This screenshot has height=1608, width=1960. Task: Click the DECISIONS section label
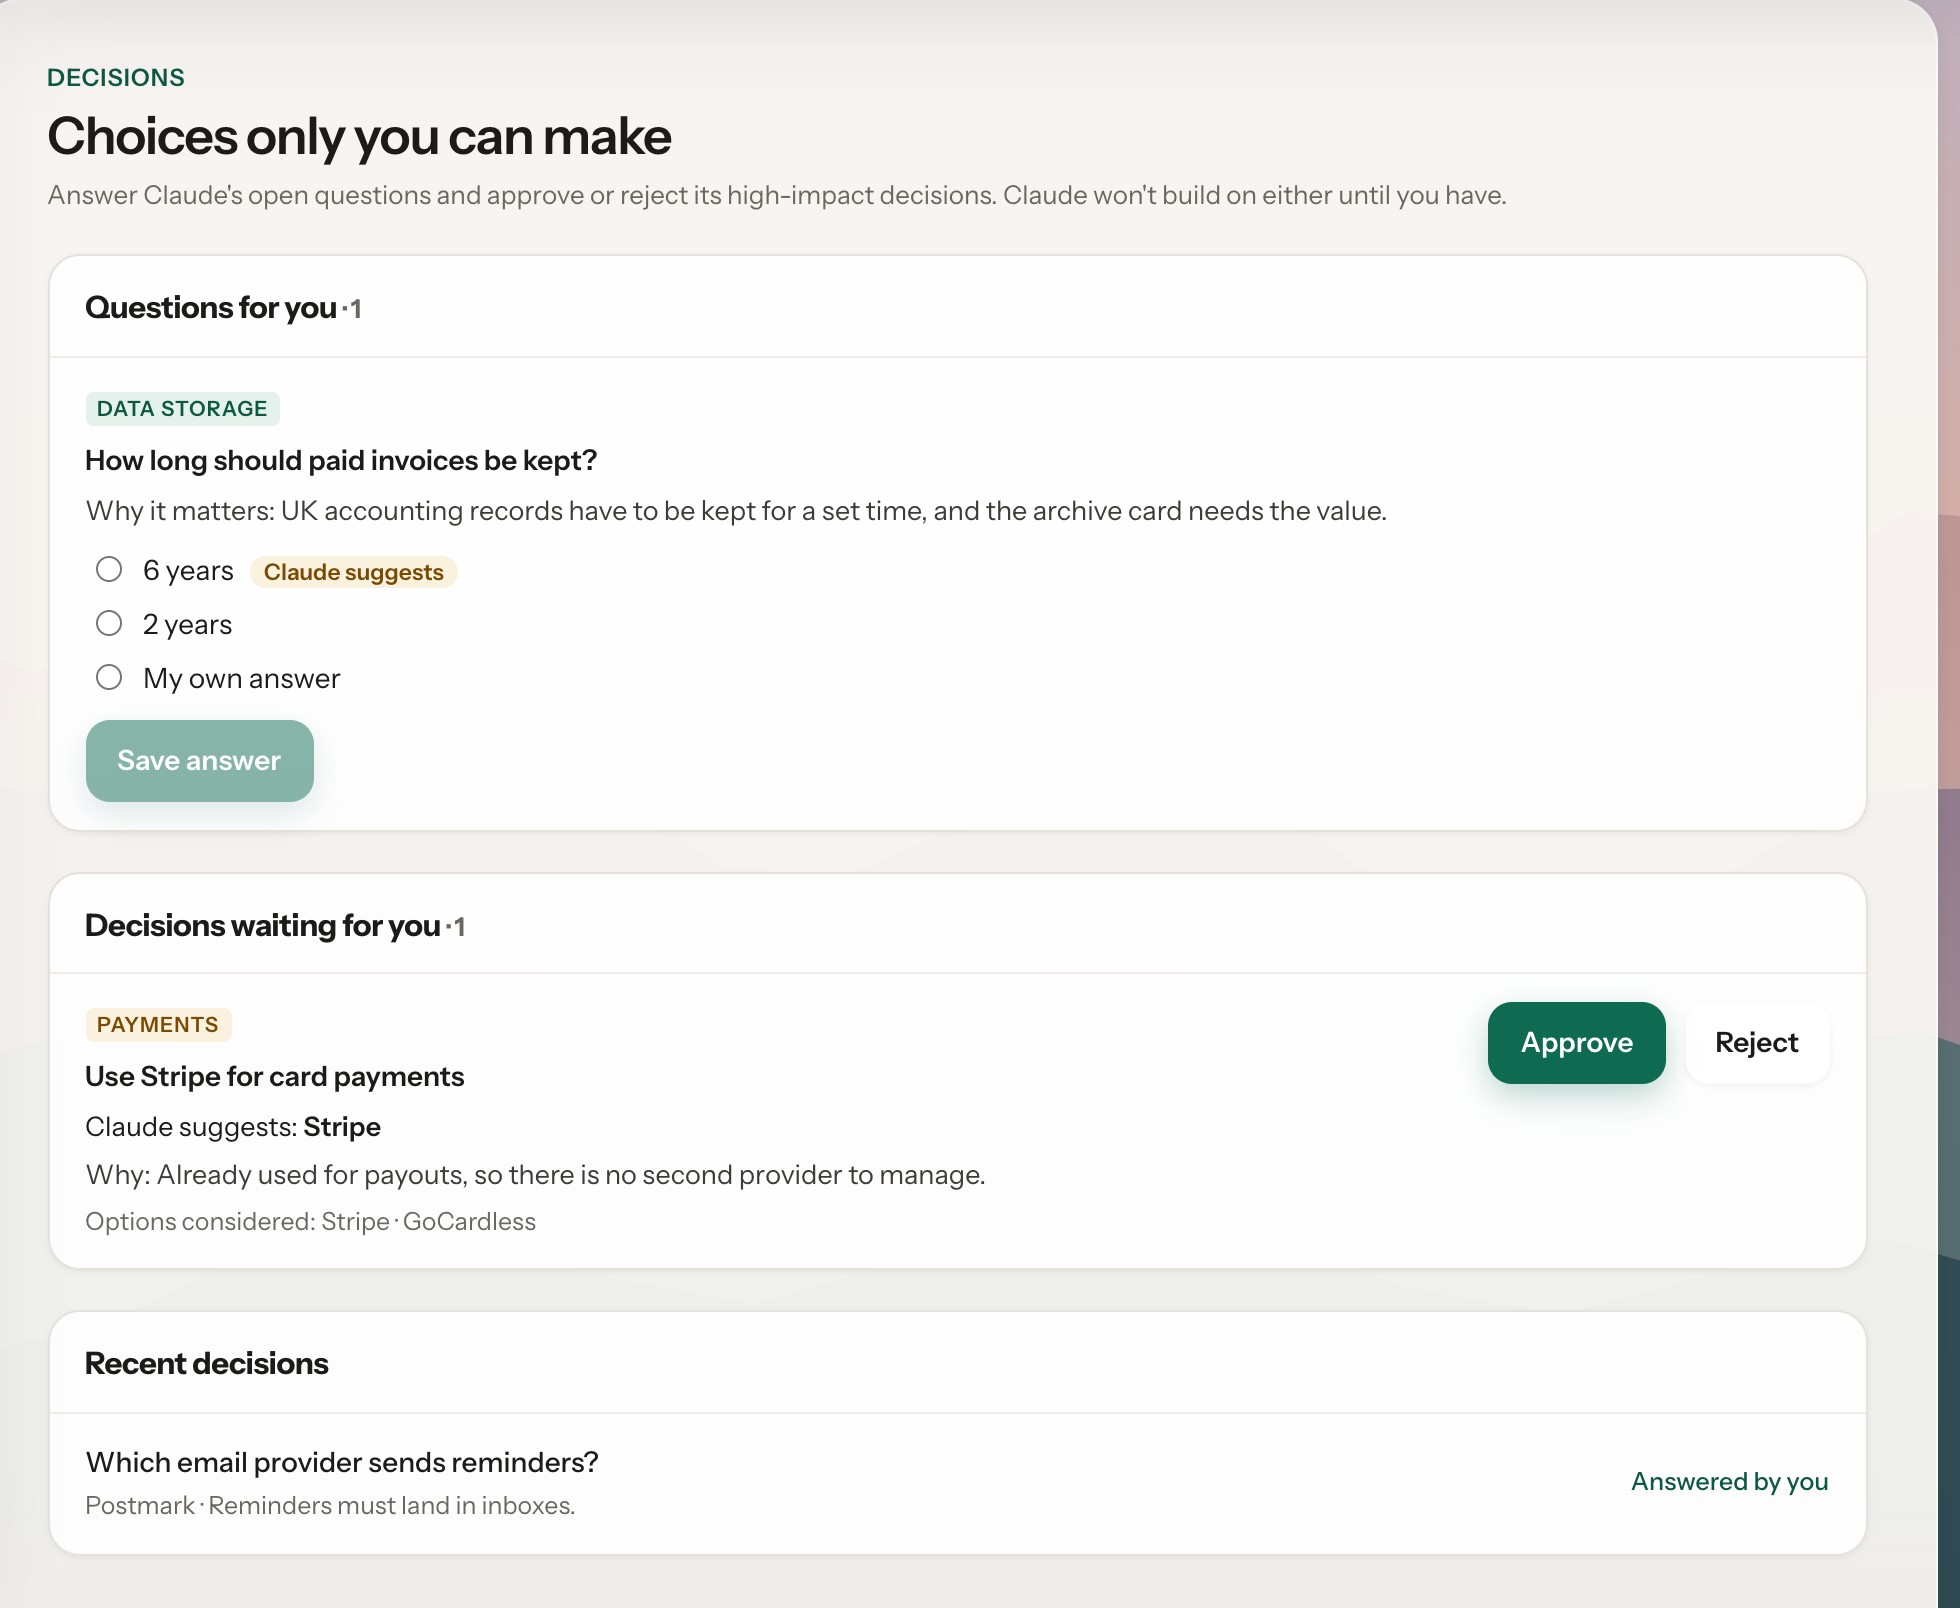point(116,78)
